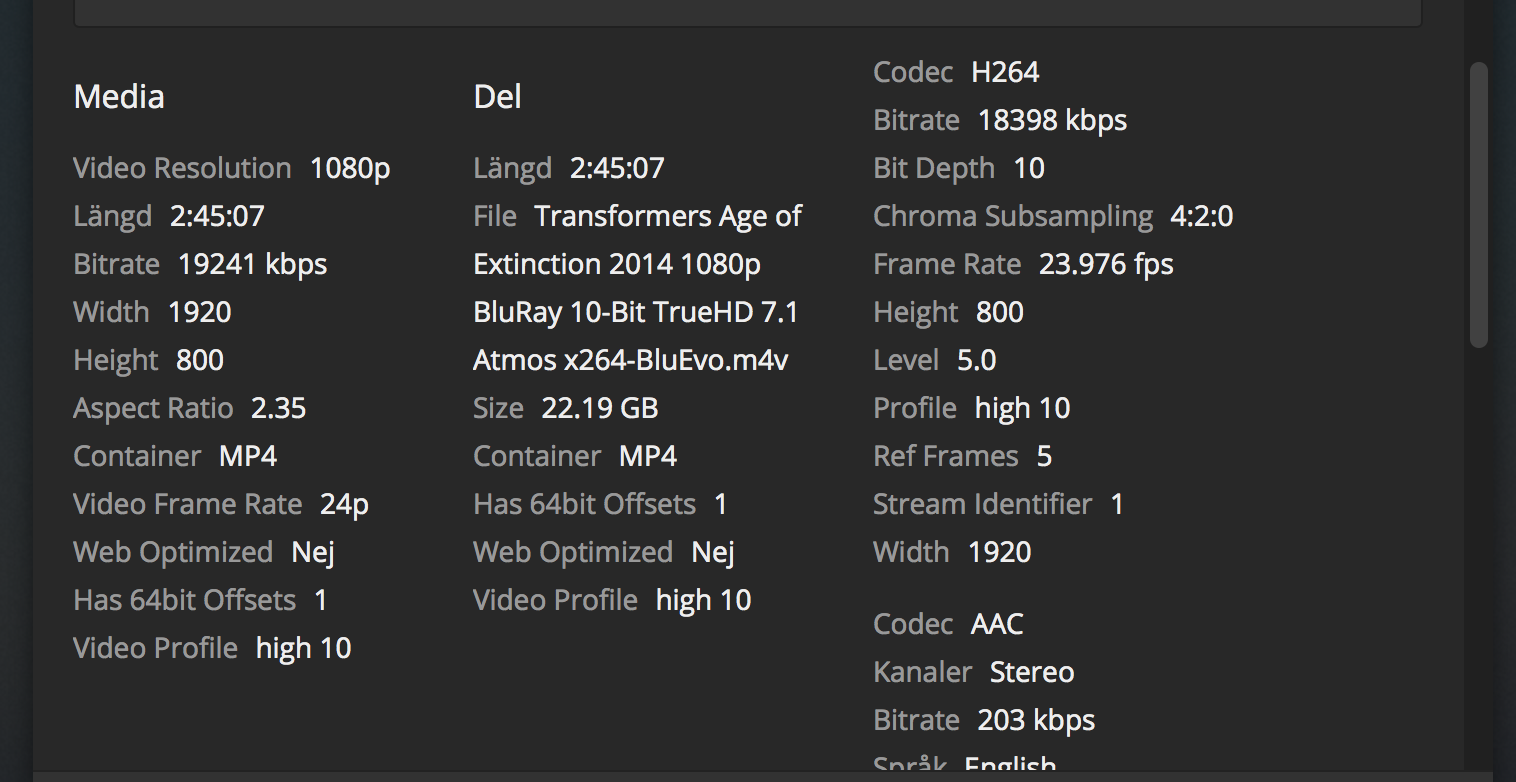Click the 203 kbps audio bitrate value
Viewport: 1516px width, 782px height.
click(1036, 720)
